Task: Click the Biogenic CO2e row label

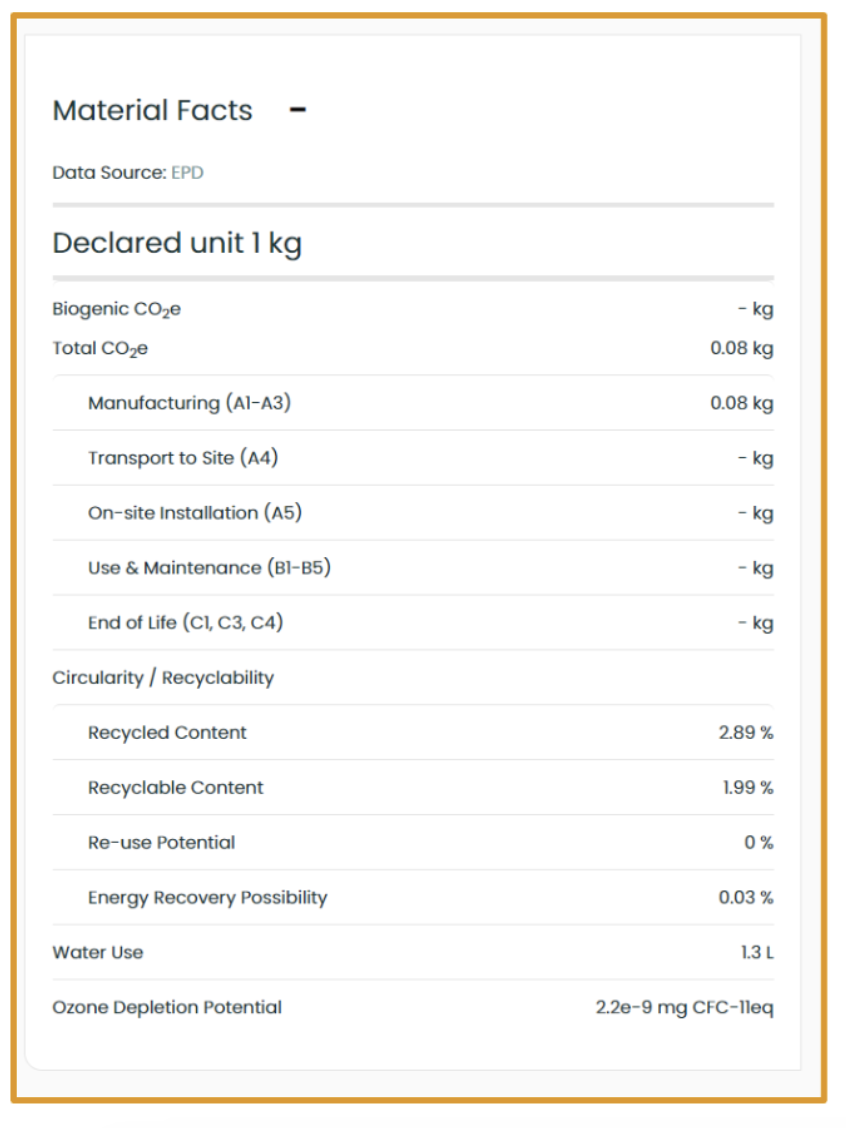Action: [116, 309]
